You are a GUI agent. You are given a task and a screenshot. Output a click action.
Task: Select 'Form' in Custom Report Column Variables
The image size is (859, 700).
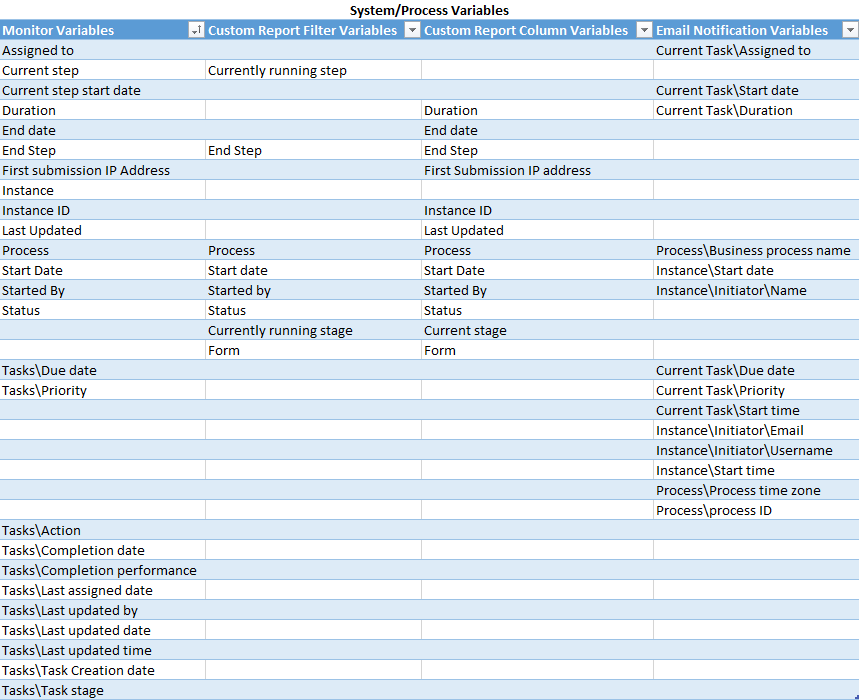coord(537,350)
